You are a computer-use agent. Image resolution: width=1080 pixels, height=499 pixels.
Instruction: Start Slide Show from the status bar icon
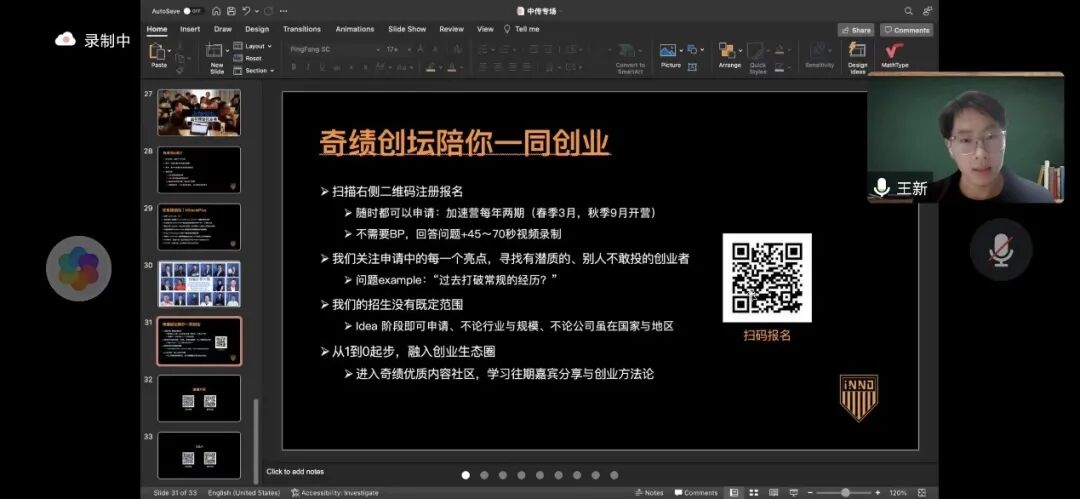point(793,493)
